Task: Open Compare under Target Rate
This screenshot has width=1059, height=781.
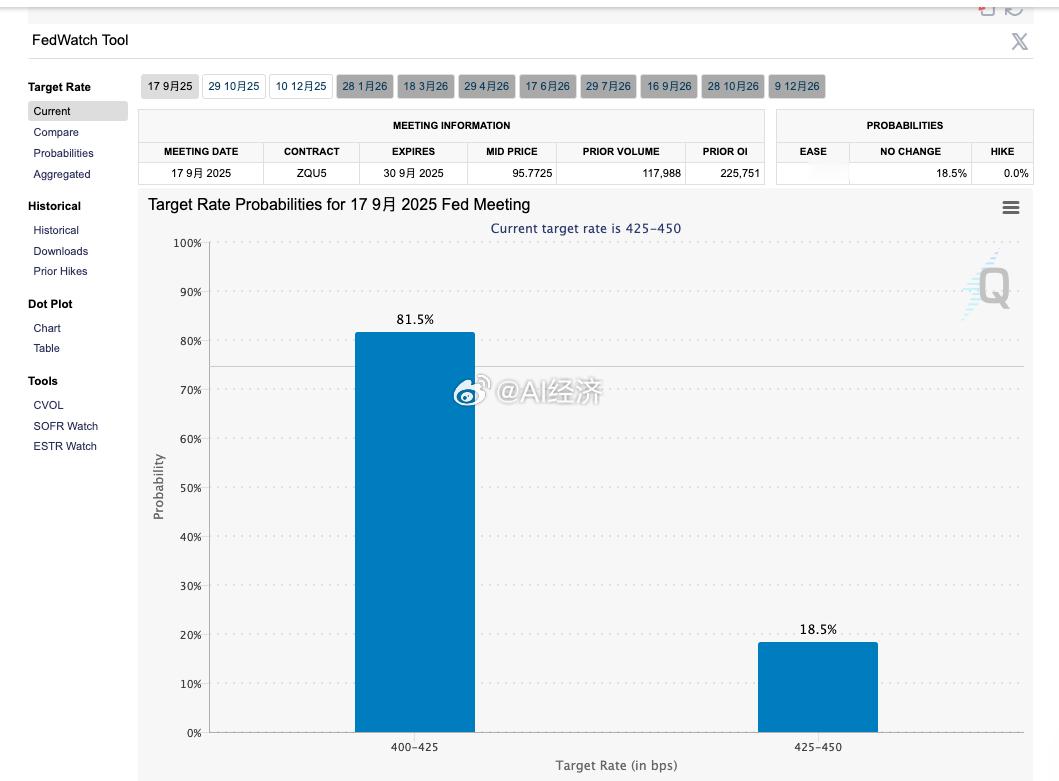Action: point(56,132)
